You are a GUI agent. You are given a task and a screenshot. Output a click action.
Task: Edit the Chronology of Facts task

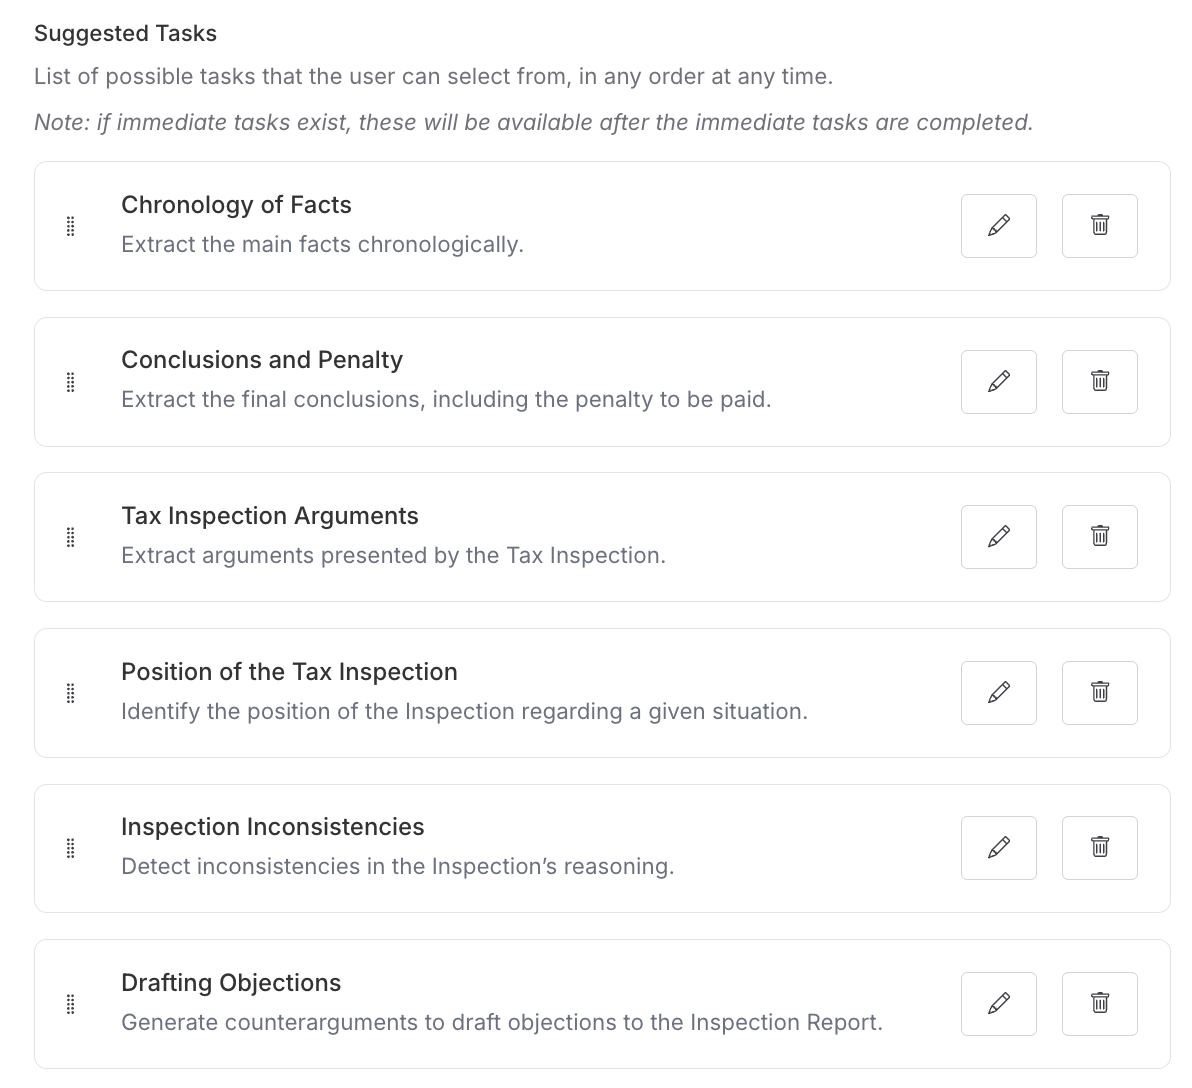point(998,226)
